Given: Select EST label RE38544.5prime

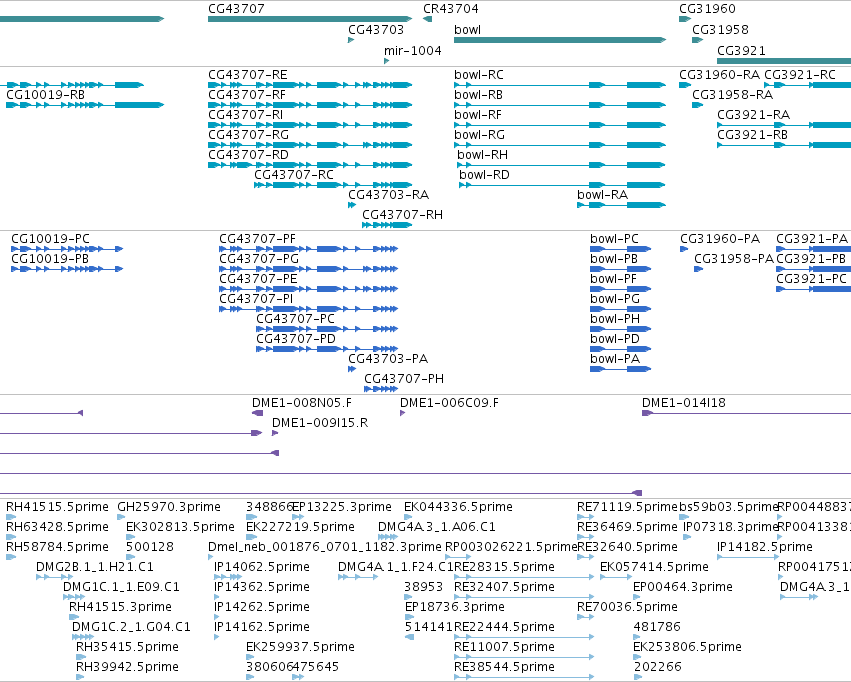Looking at the screenshot, I should (x=504, y=667).
